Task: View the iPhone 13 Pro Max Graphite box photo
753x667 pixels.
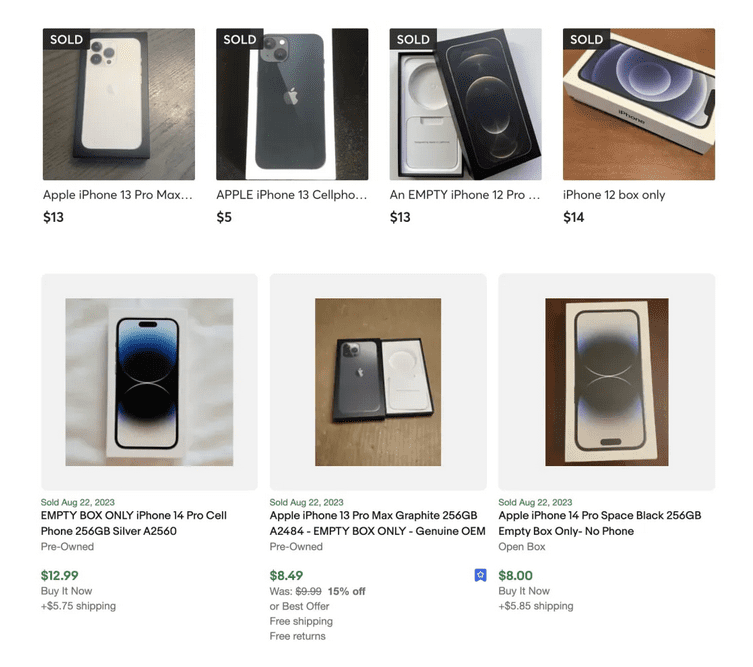Action: [x=378, y=381]
